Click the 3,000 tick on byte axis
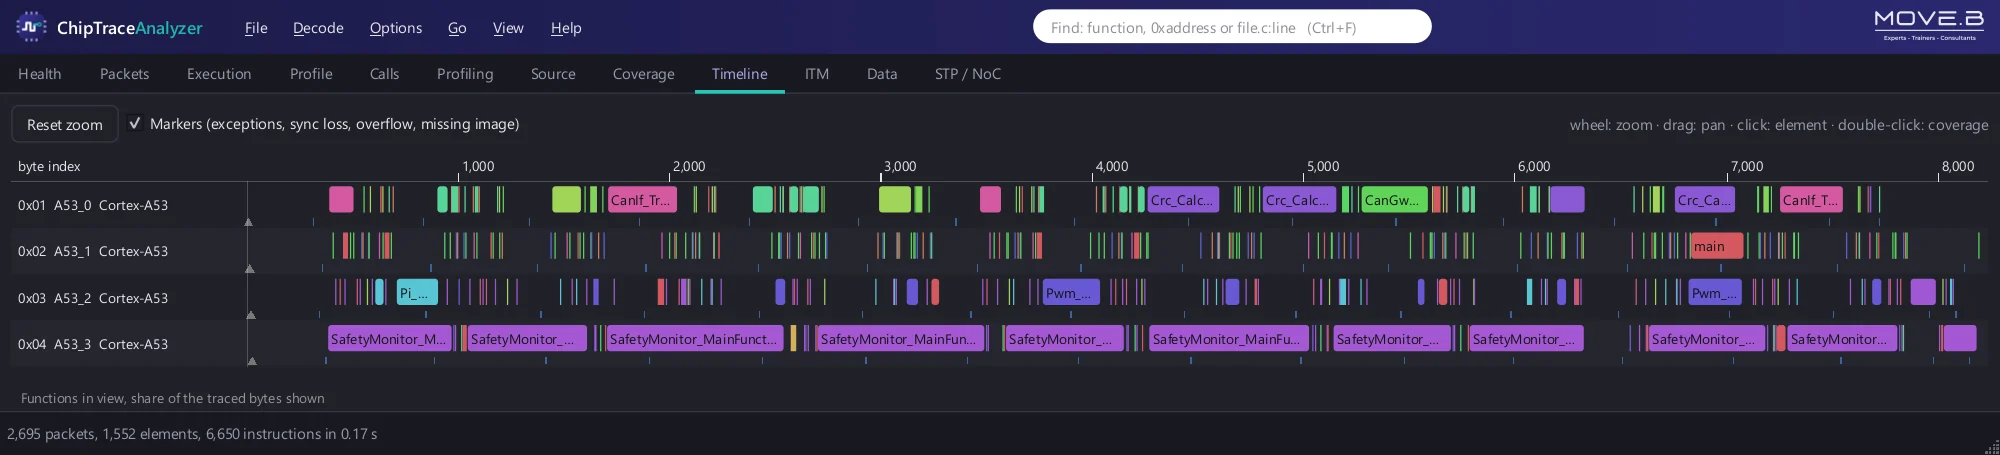Screen dimensions: 2000x455 [x=900, y=166]
